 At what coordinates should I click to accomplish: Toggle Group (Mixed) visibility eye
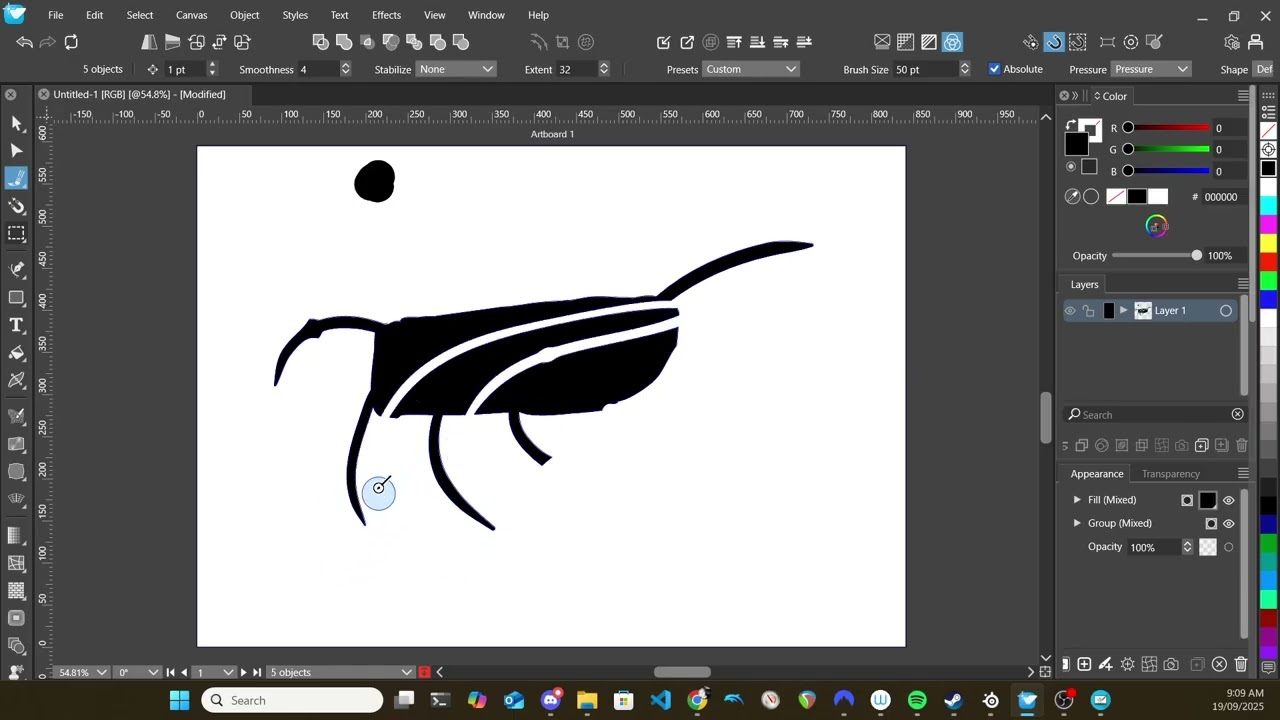click(x=1229, y=523)
